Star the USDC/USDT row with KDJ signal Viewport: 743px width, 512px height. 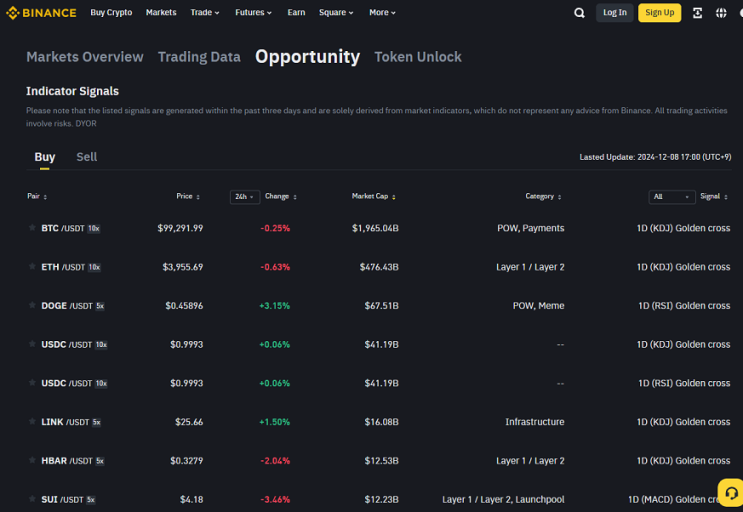[32, 344]
